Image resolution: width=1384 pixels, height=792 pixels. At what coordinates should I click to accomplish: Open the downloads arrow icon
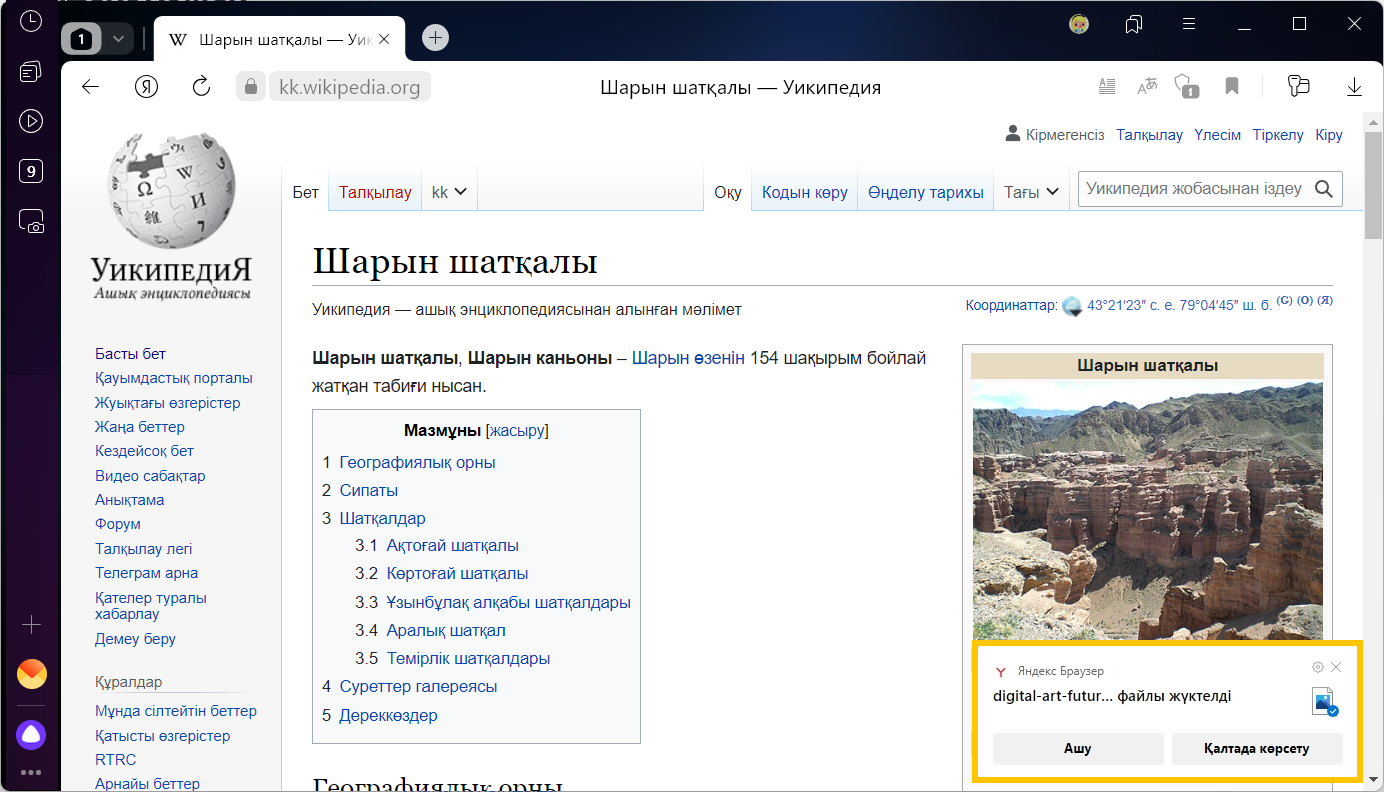click(1354, 87)
